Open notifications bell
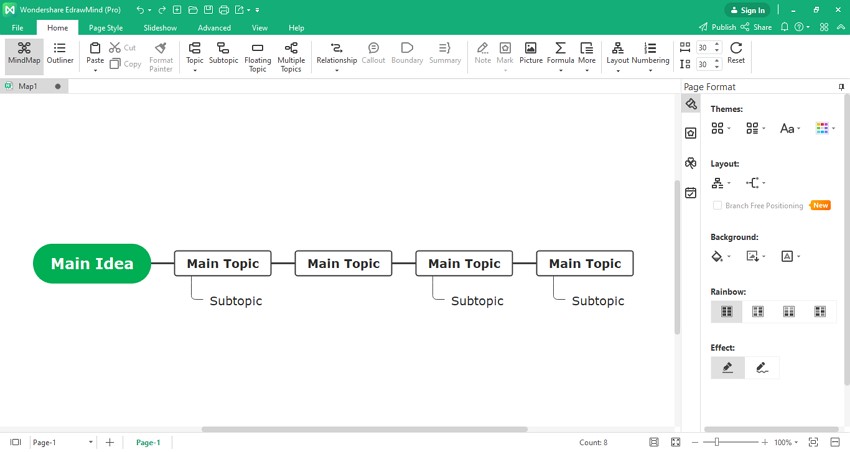Screen dimensions: 850x452 784,27
